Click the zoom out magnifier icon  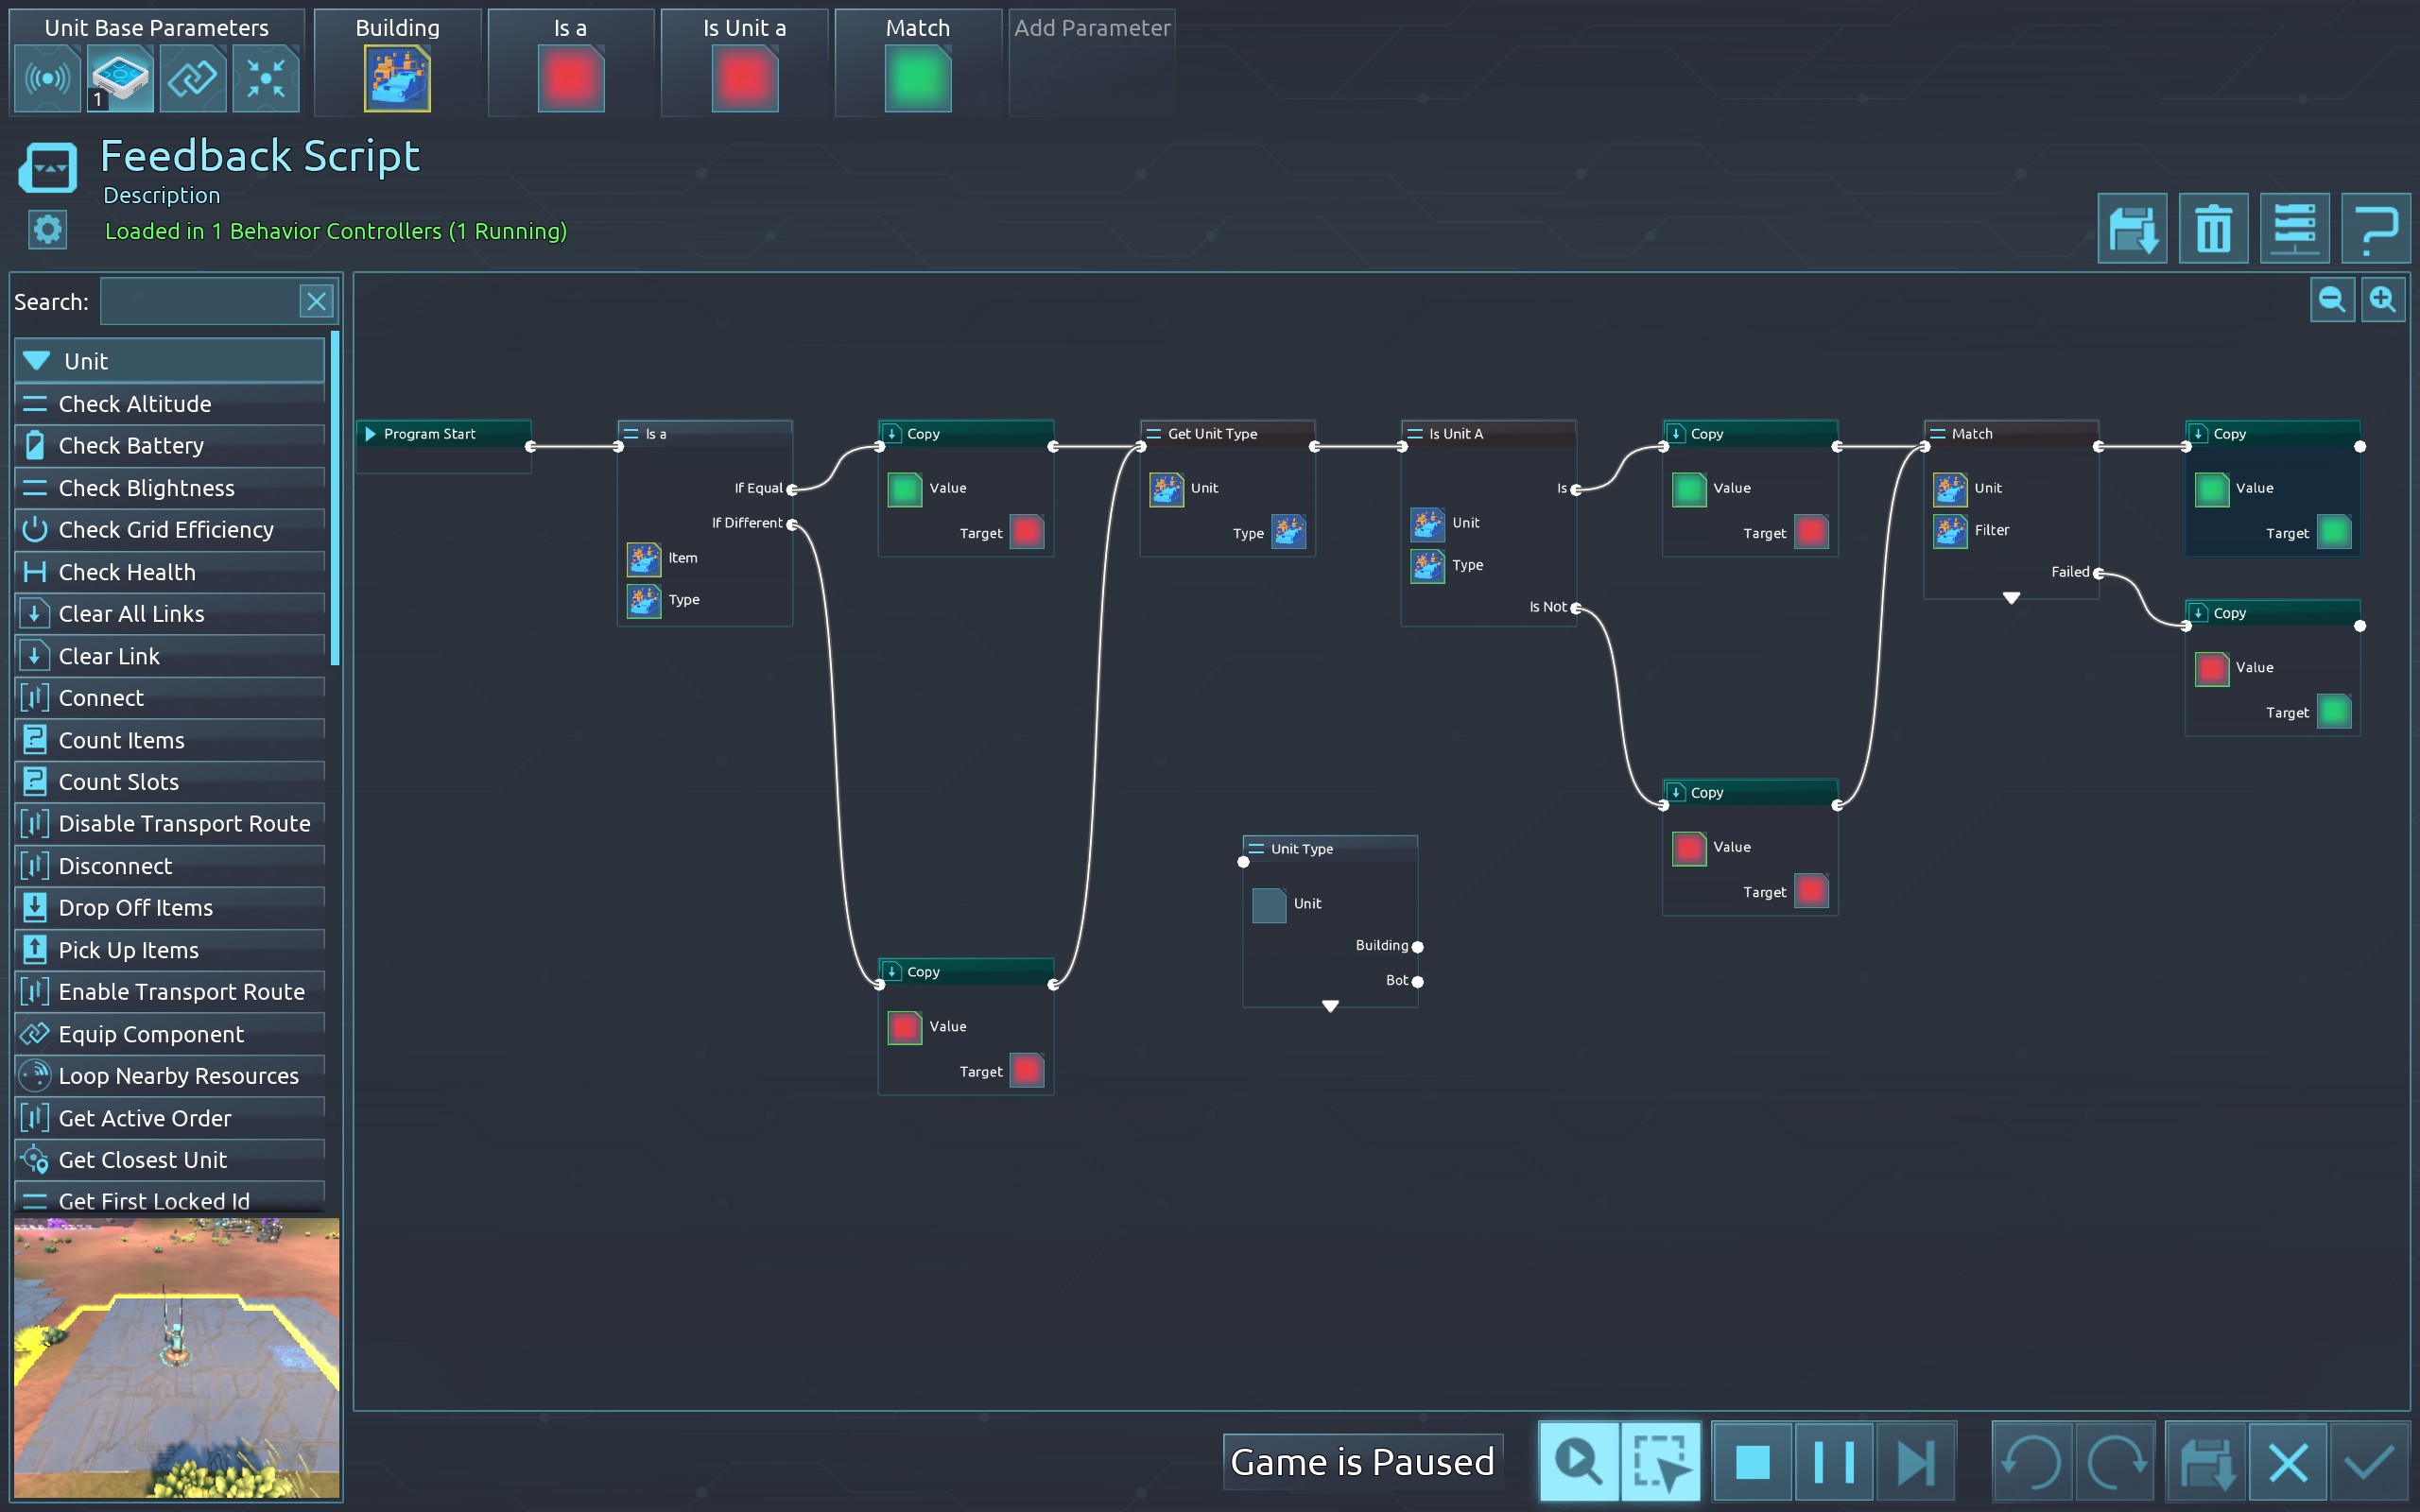(x=2332, y=300)
